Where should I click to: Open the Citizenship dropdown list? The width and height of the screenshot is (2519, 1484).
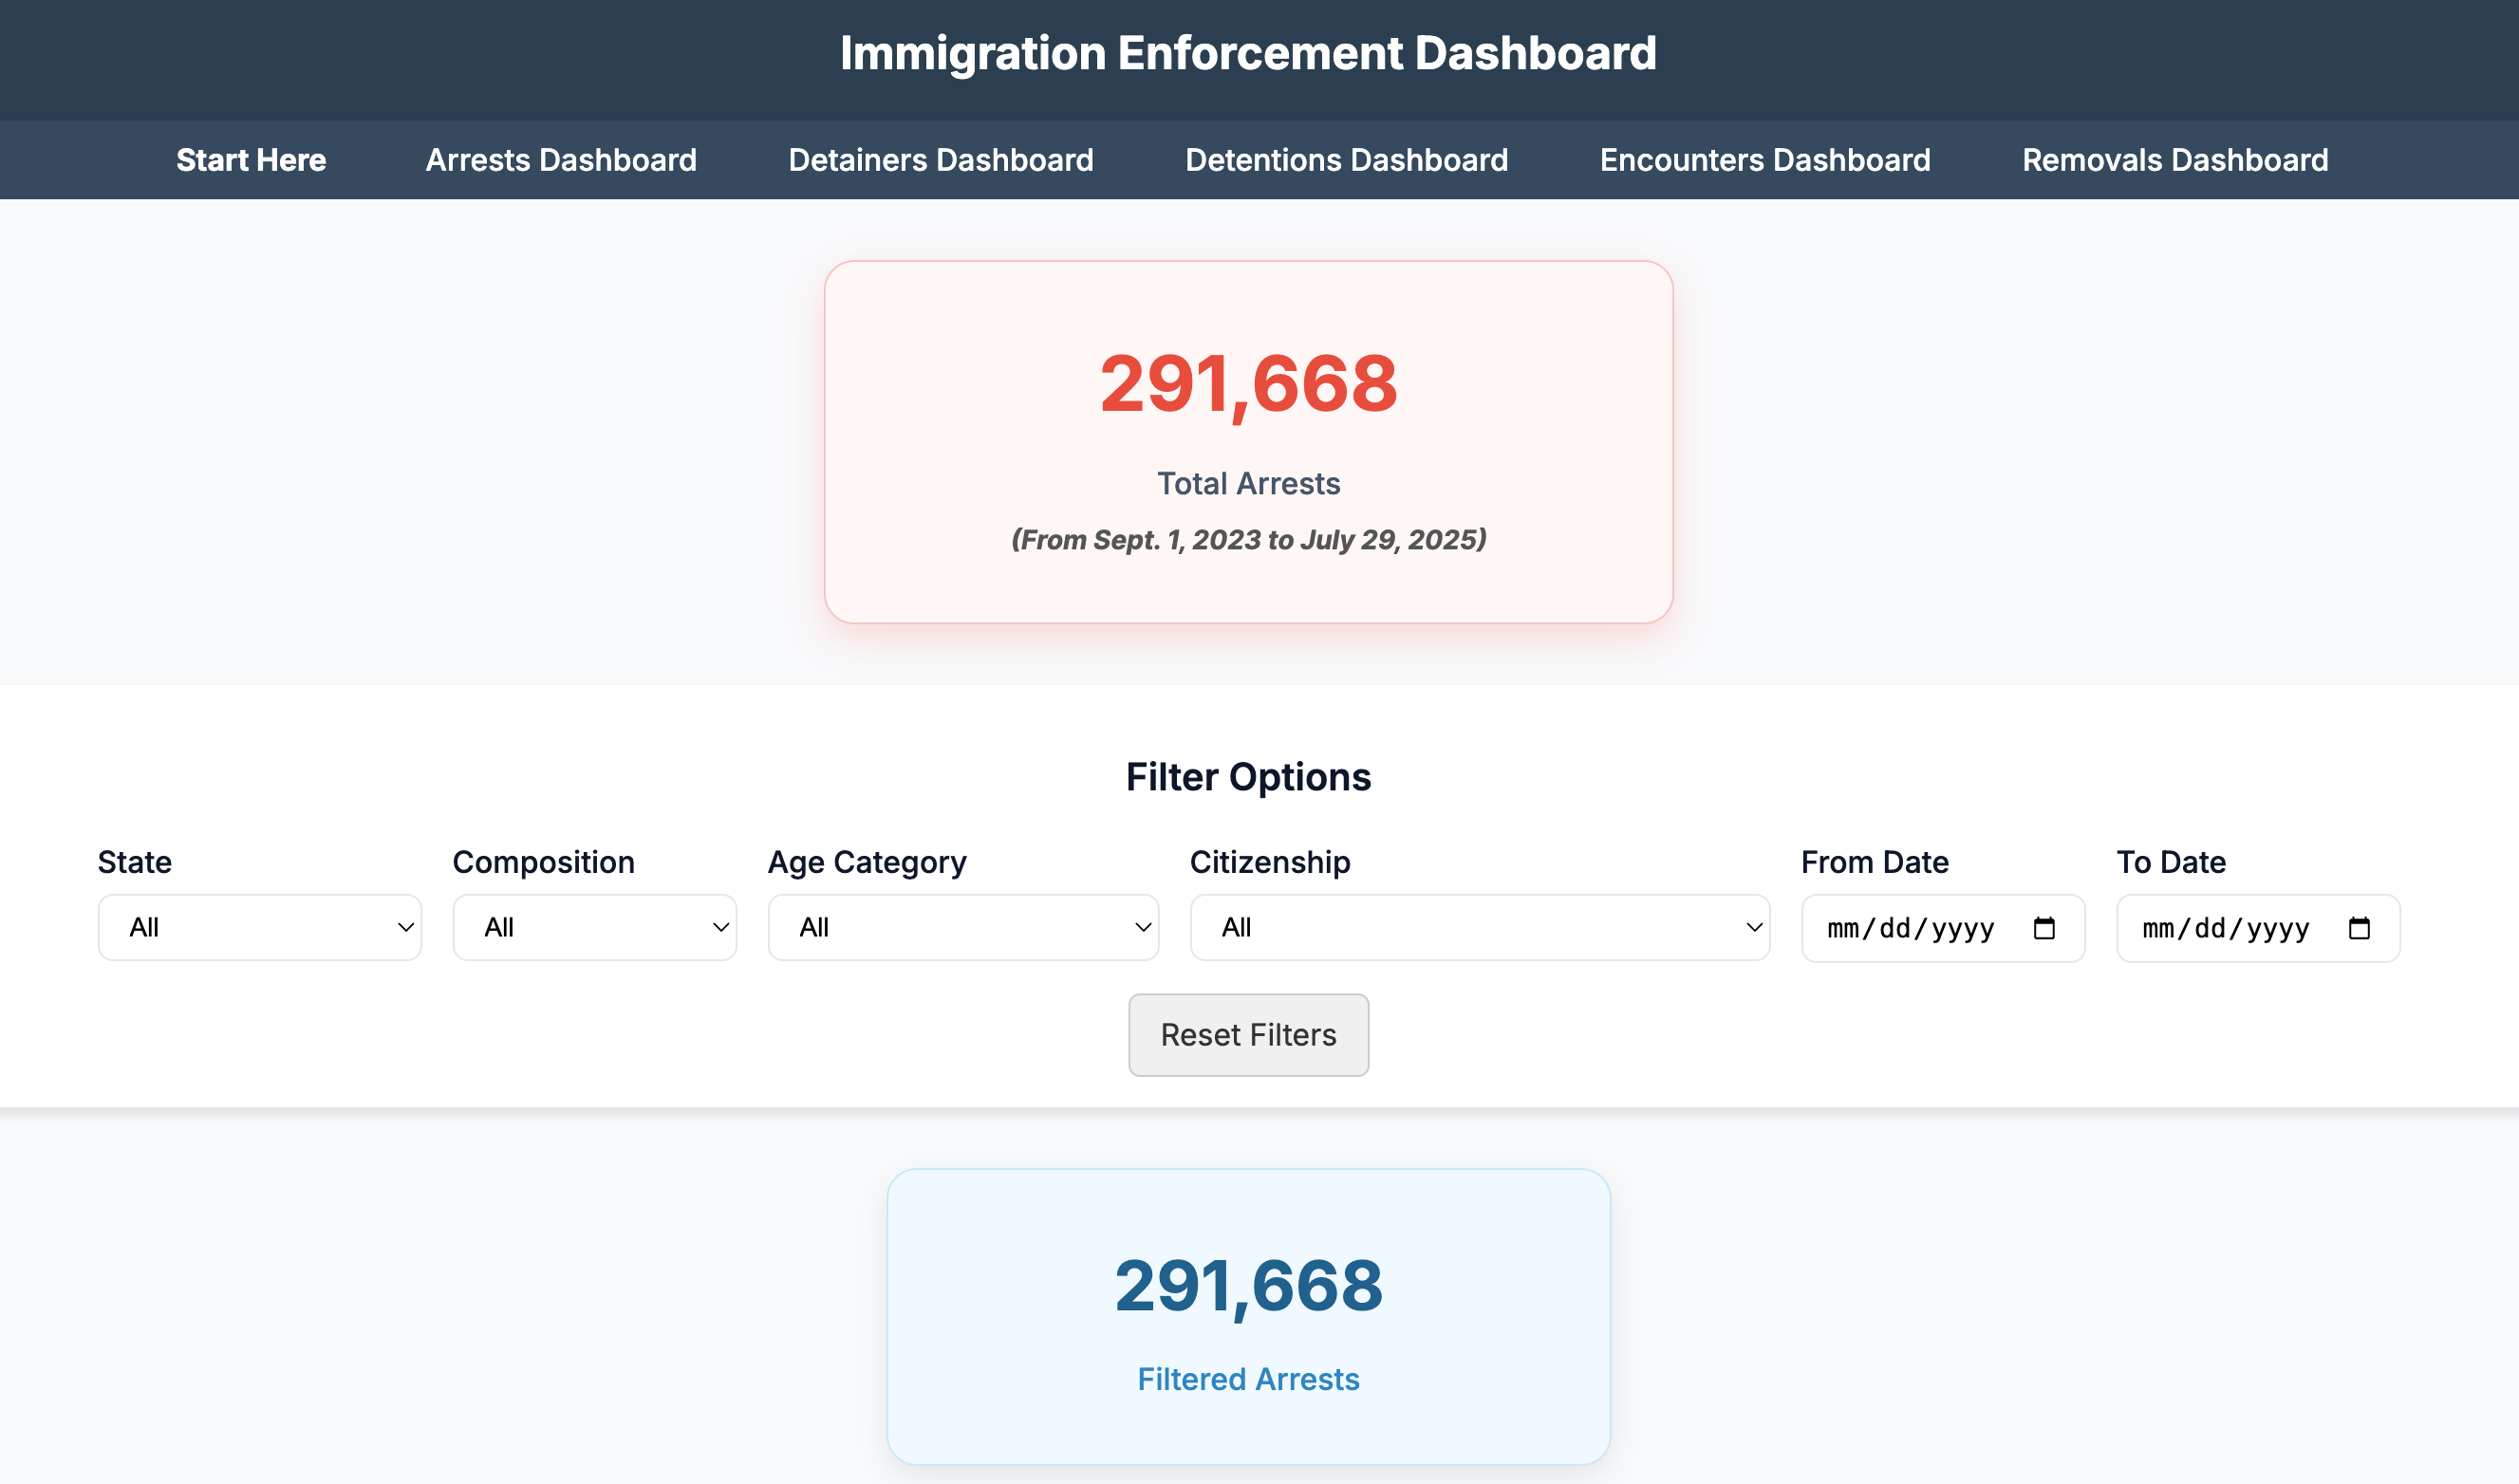[x=1479, y=927]
